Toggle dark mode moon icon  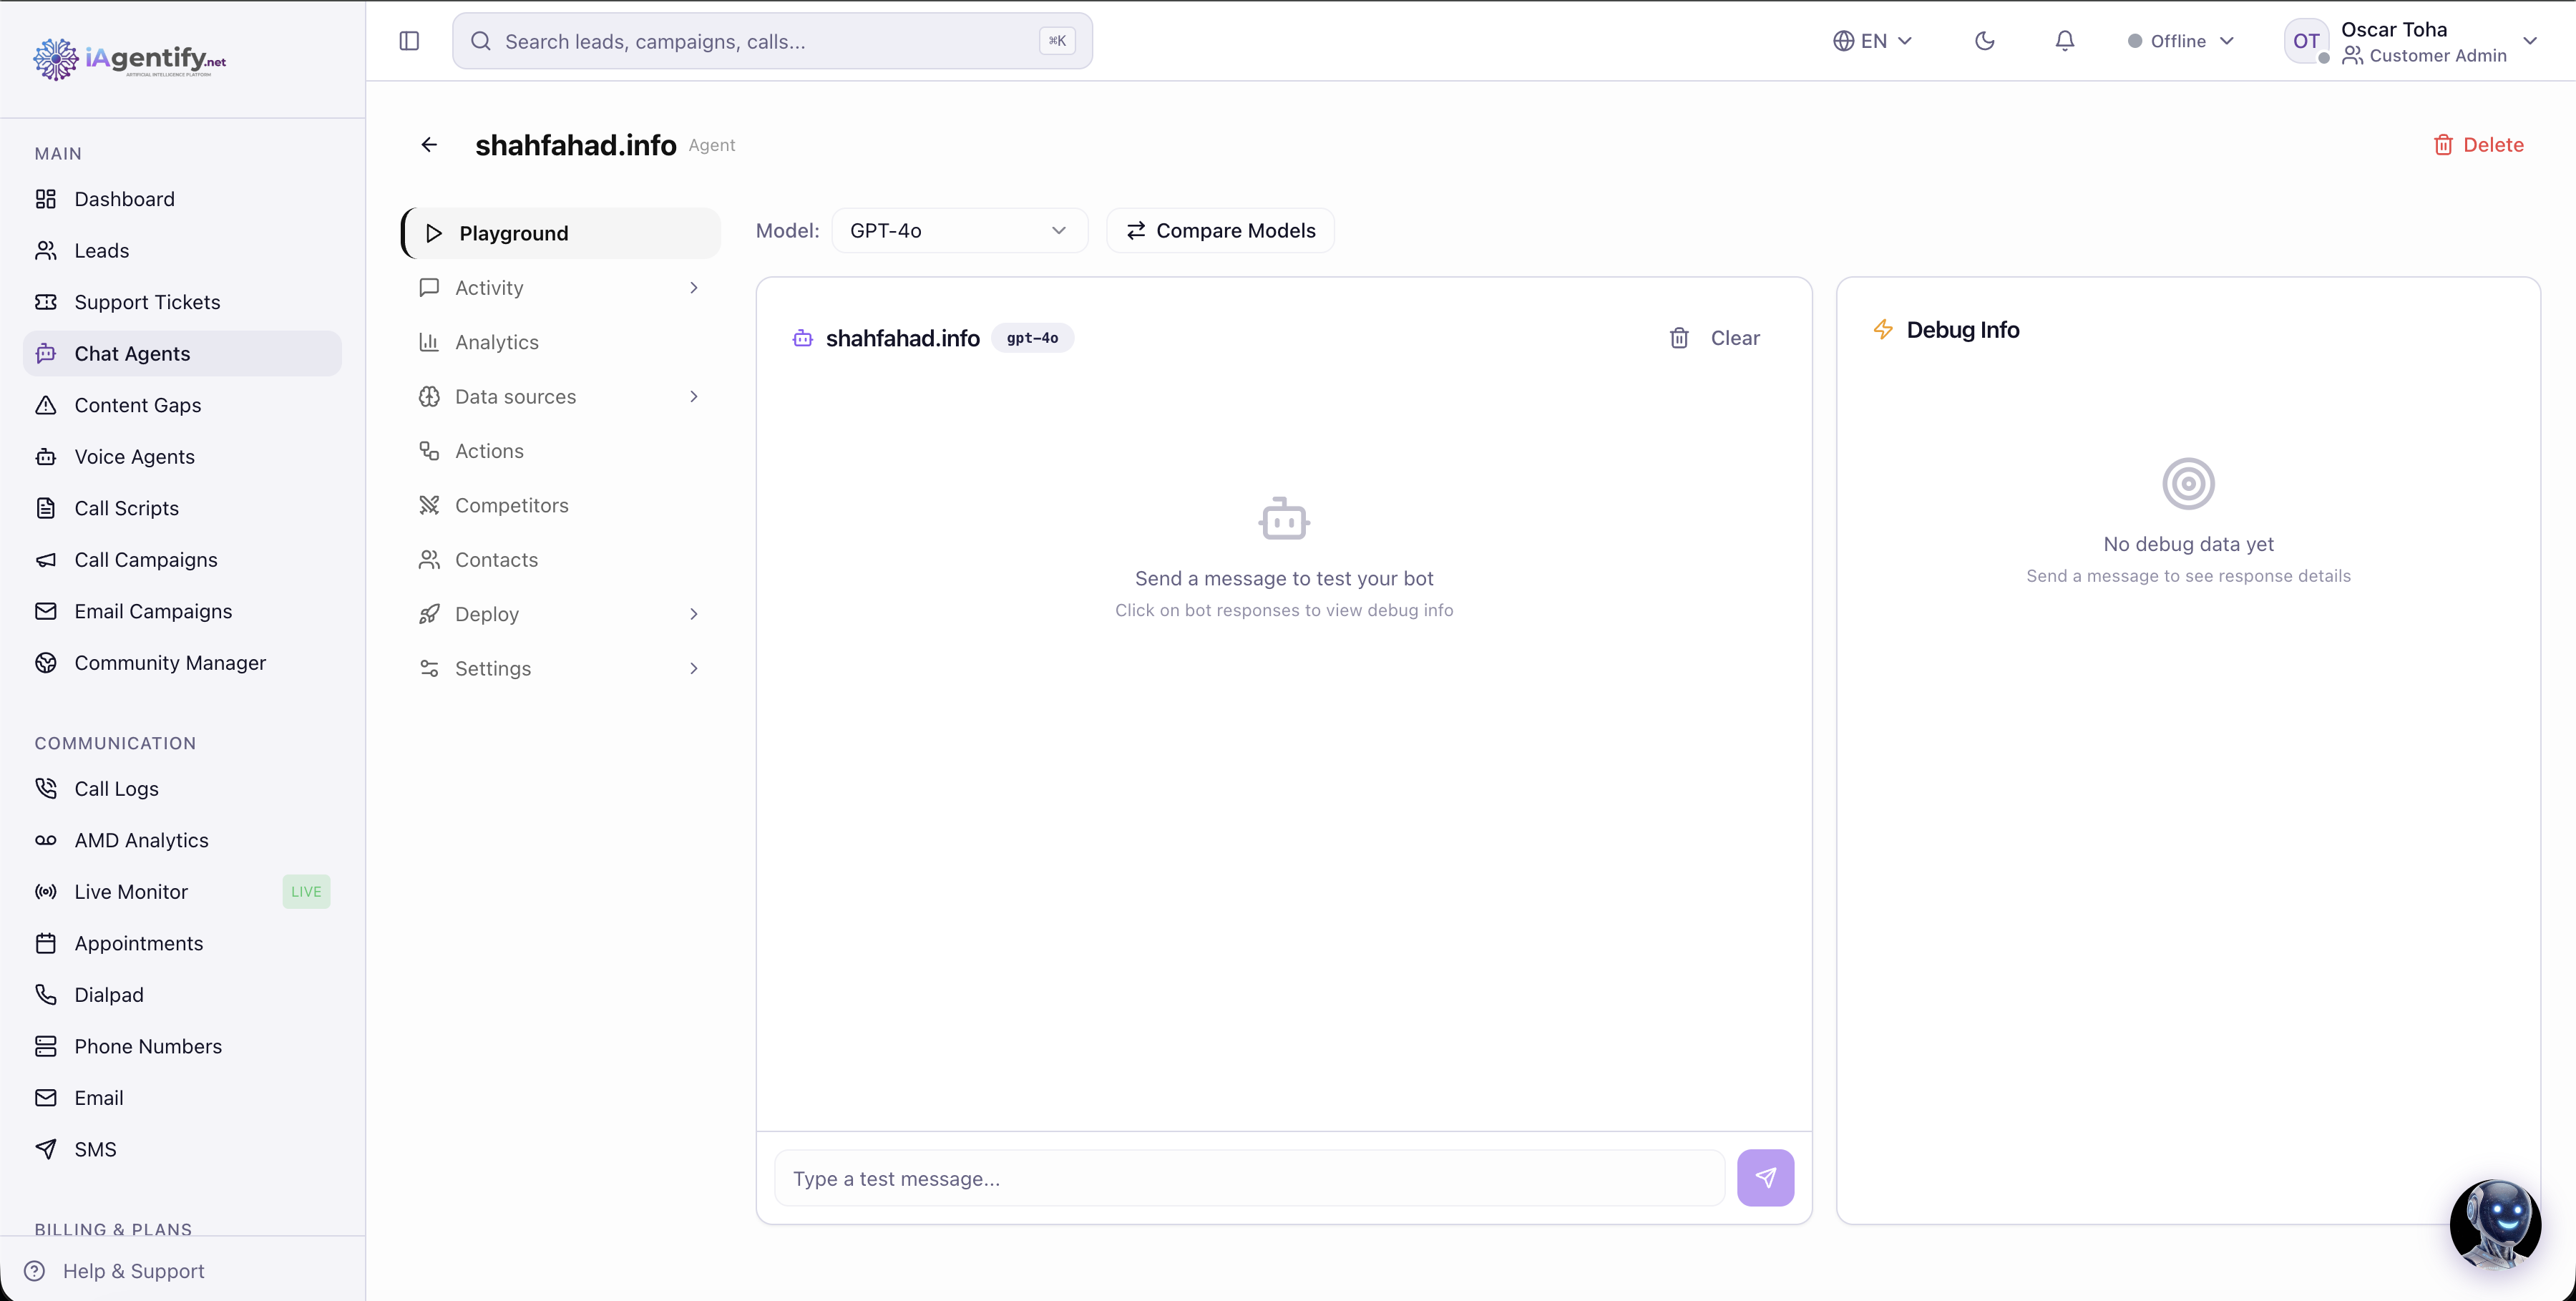click(1985, 41)
